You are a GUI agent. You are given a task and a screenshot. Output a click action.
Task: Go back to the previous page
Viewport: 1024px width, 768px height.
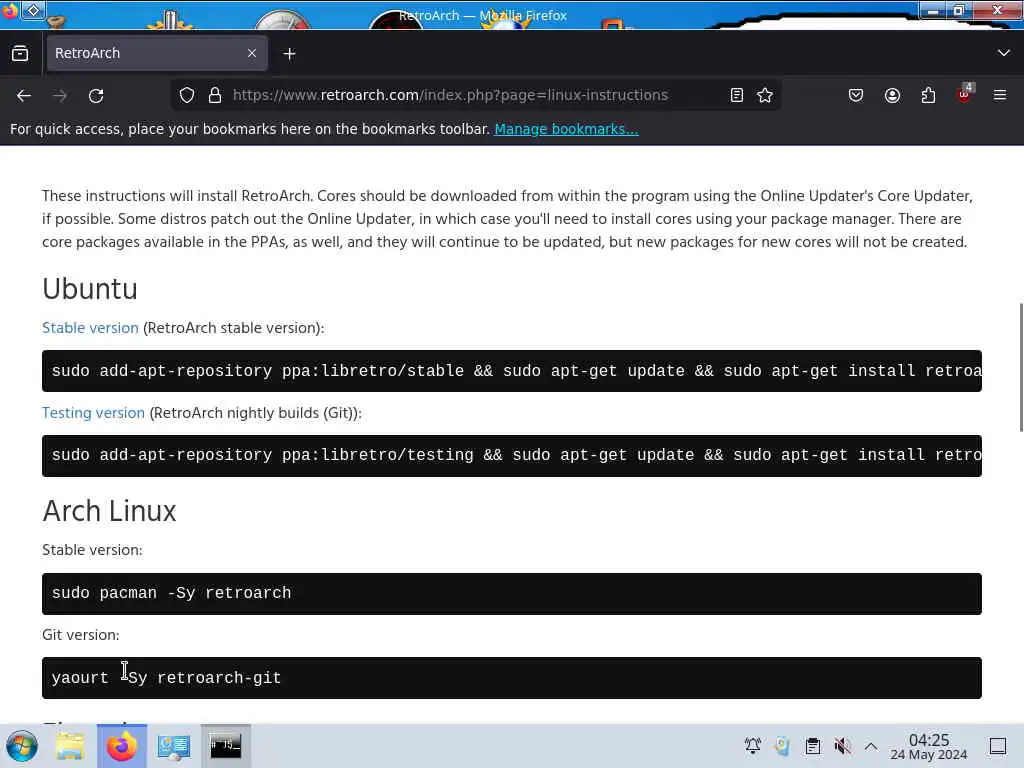click(24, 96)
